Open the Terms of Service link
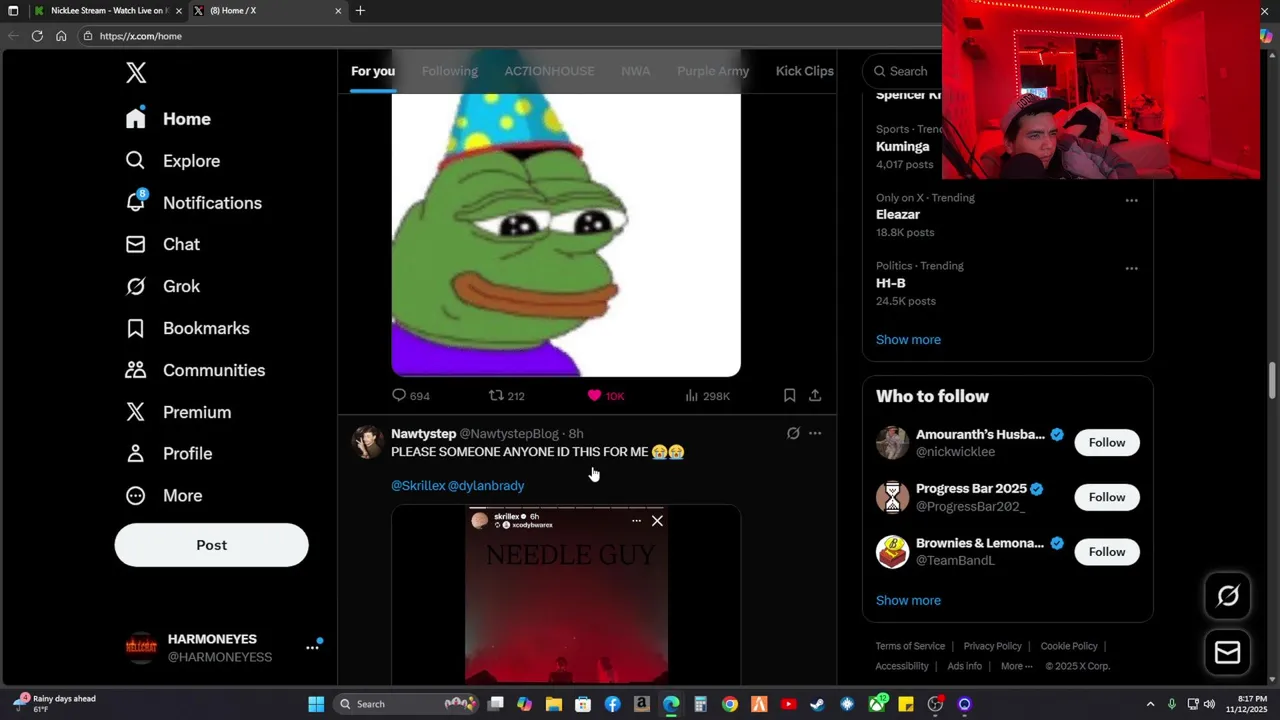The width and height of the screenshot is (1280, 720). [910, 646]
